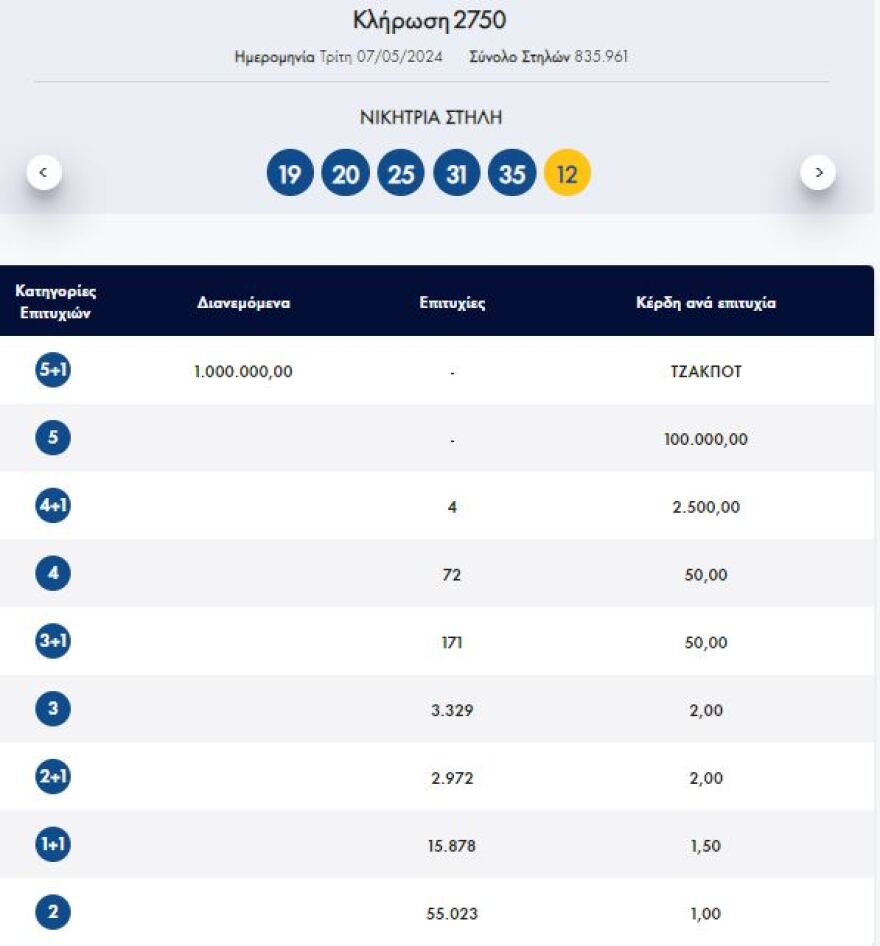Select the 1+1 category badge
This screenshot has height=946, width=880.
53,846
